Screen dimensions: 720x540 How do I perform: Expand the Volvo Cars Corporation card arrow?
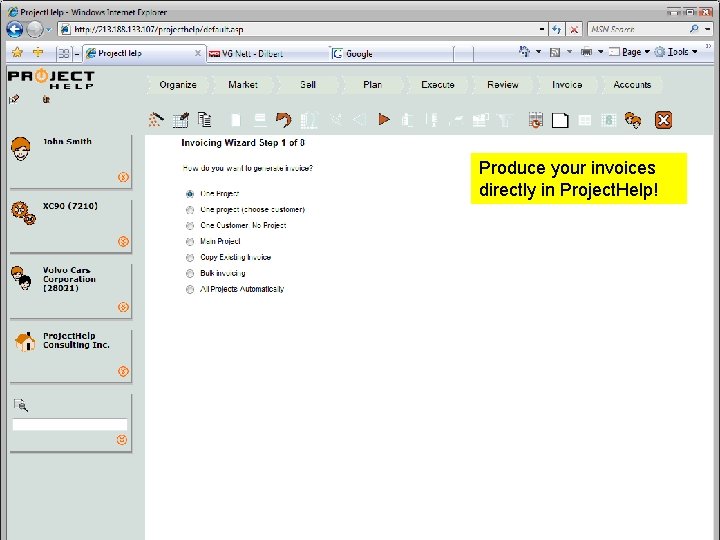[x=123, y=307]
